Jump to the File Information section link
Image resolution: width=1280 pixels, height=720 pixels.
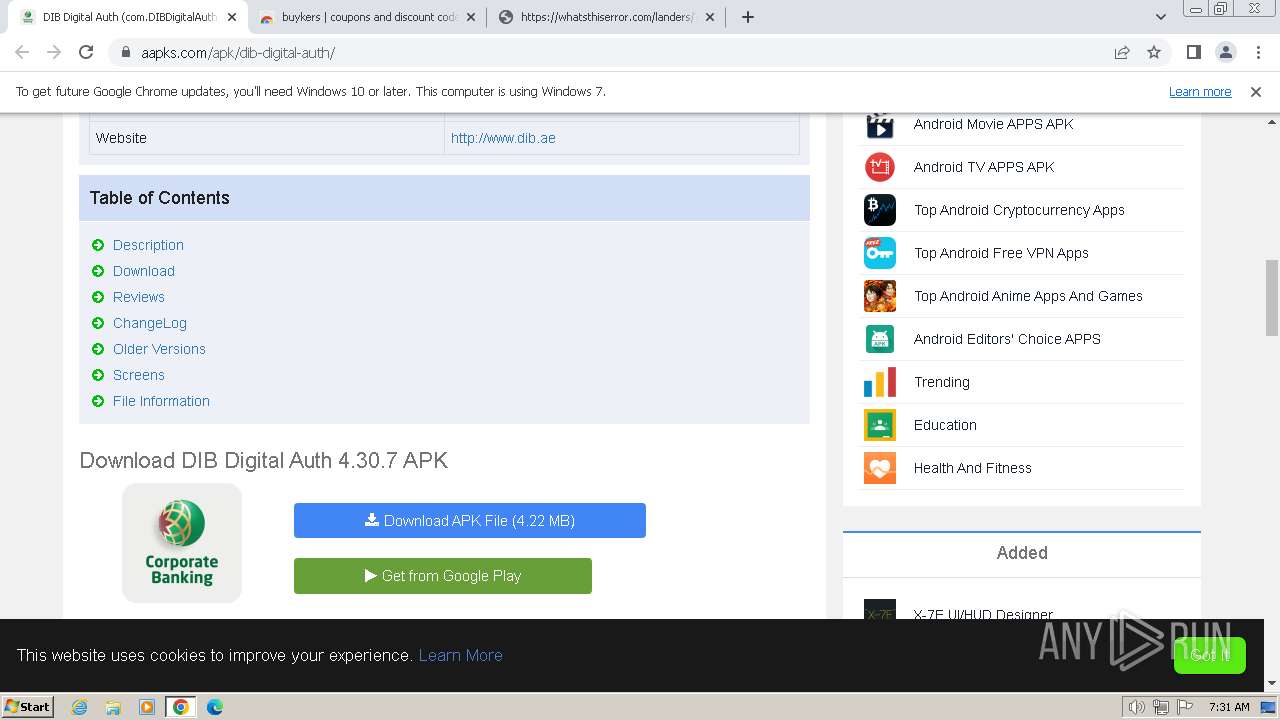(x=161, y=401)
